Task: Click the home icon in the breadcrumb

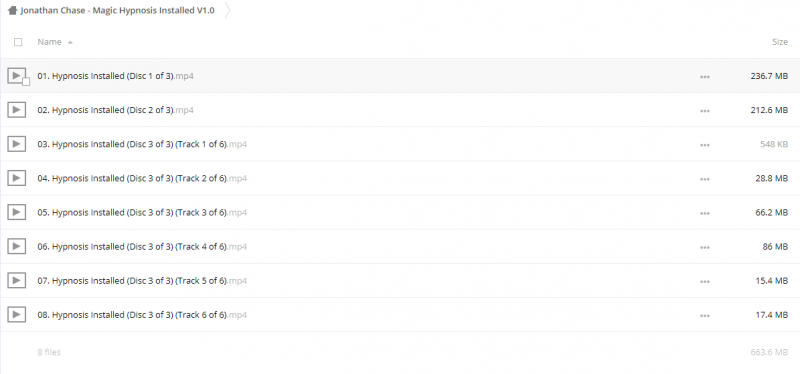Action: click(13, 11)
